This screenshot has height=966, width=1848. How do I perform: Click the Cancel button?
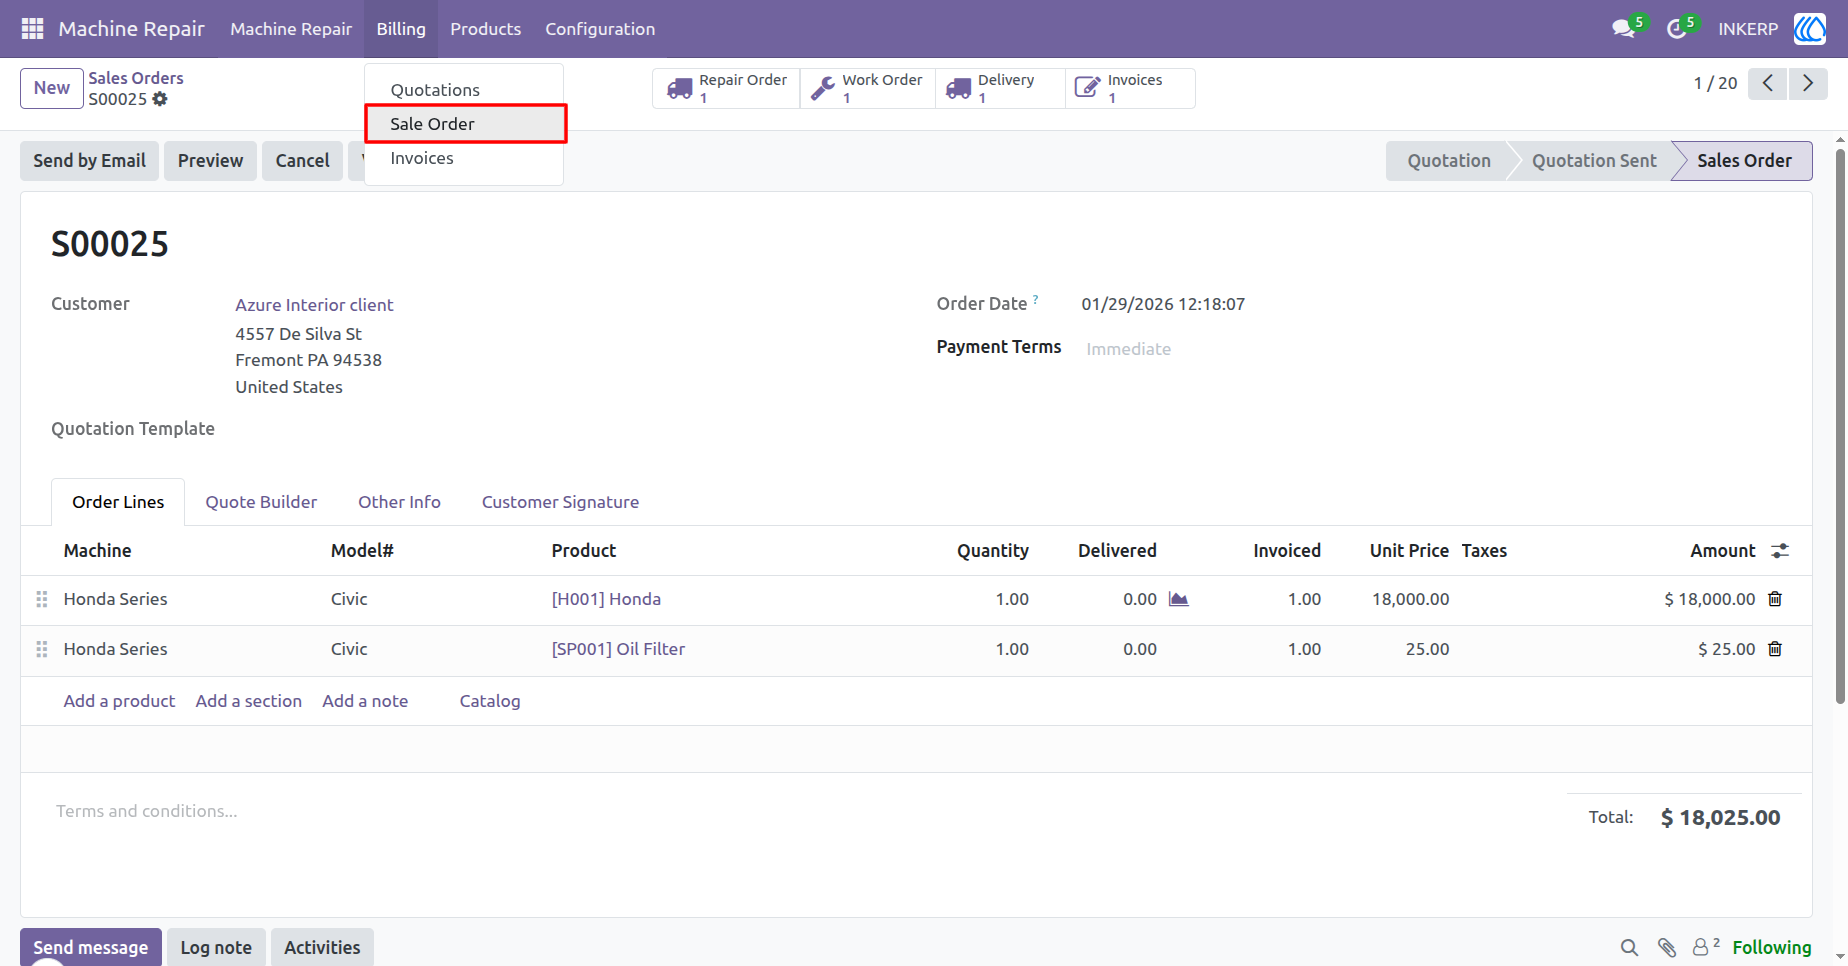[x=302, y=161]
